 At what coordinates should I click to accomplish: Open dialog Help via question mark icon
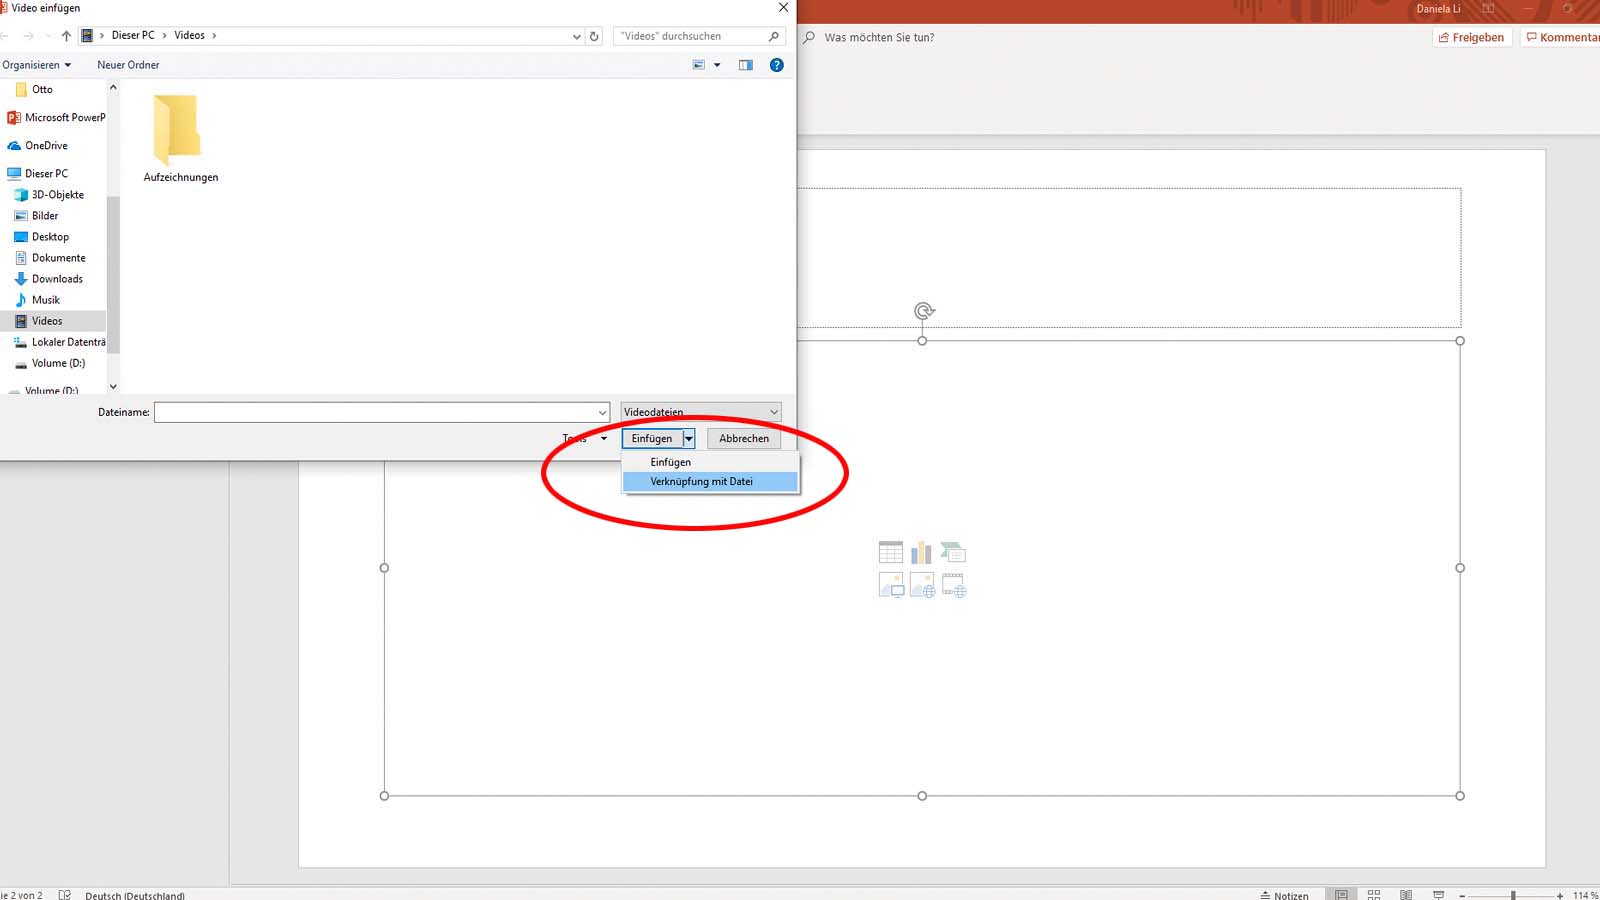pyautogui.click(x=776, y=65)
